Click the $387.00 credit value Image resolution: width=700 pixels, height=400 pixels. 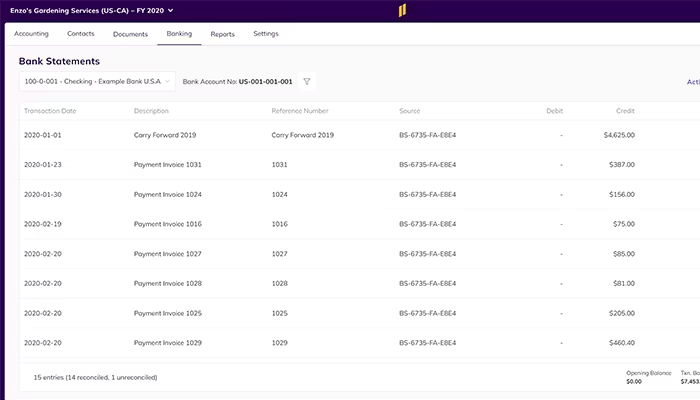coord(622,165)
